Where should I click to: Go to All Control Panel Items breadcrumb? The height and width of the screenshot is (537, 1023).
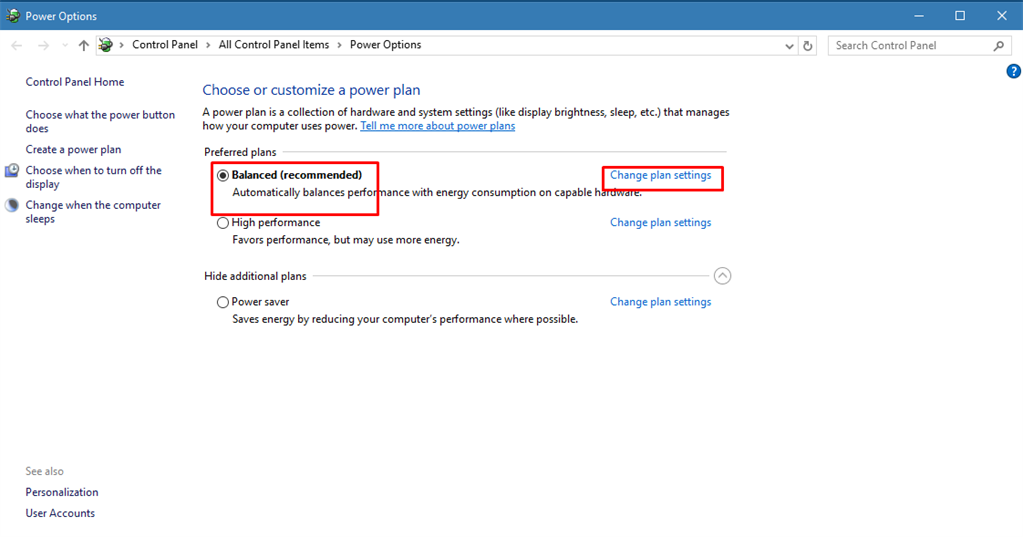(x=273, y=45)
